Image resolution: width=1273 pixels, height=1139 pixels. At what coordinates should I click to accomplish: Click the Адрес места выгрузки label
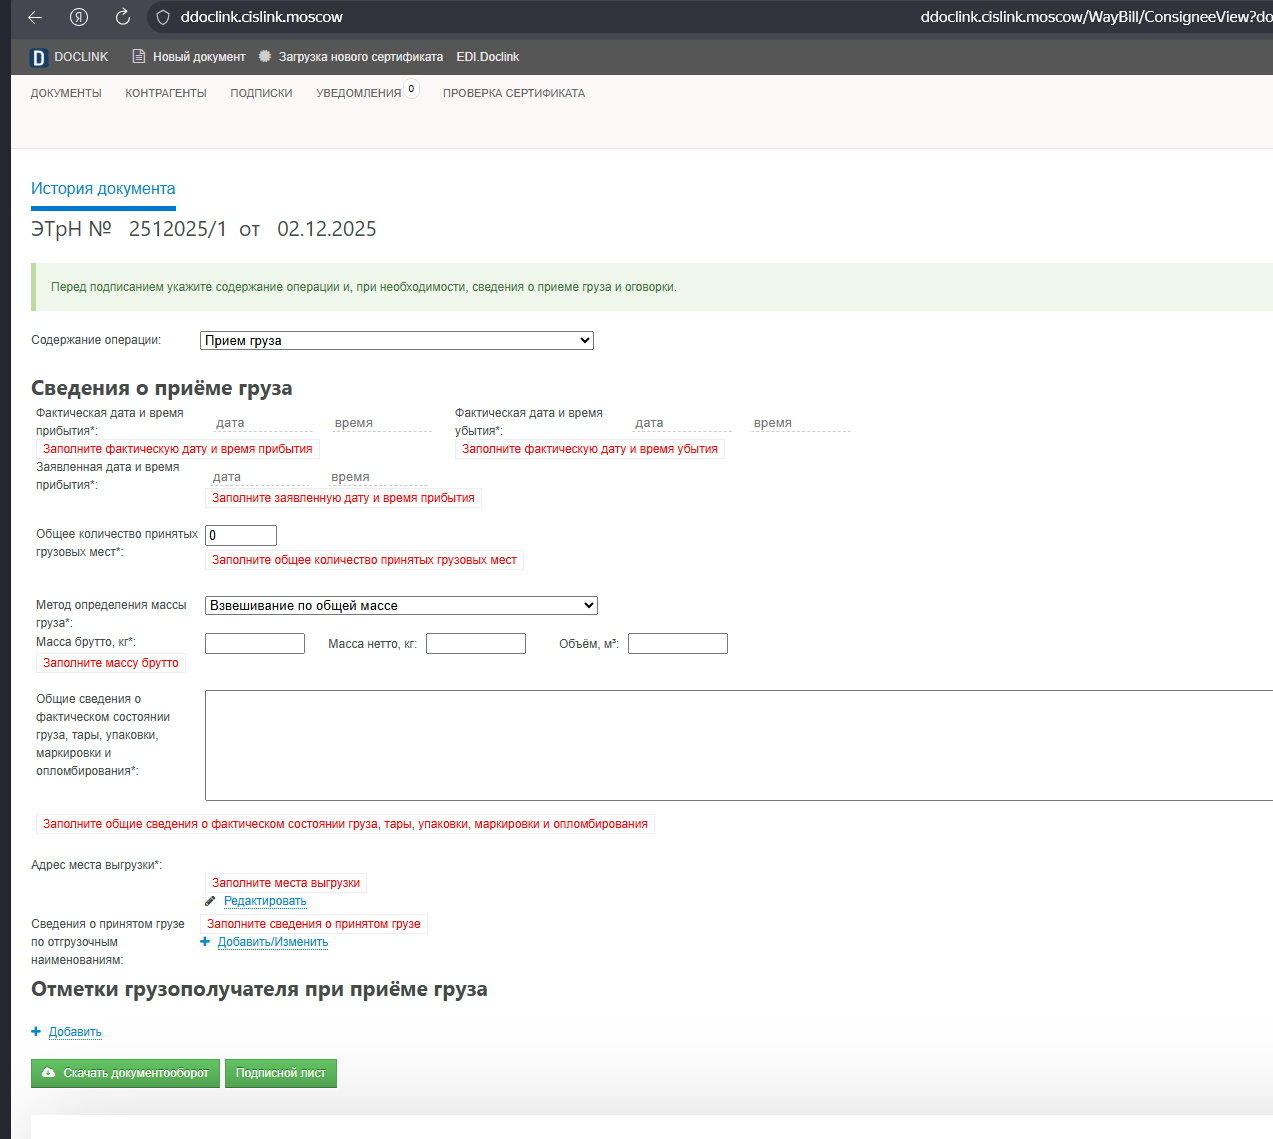pos(96,865)
